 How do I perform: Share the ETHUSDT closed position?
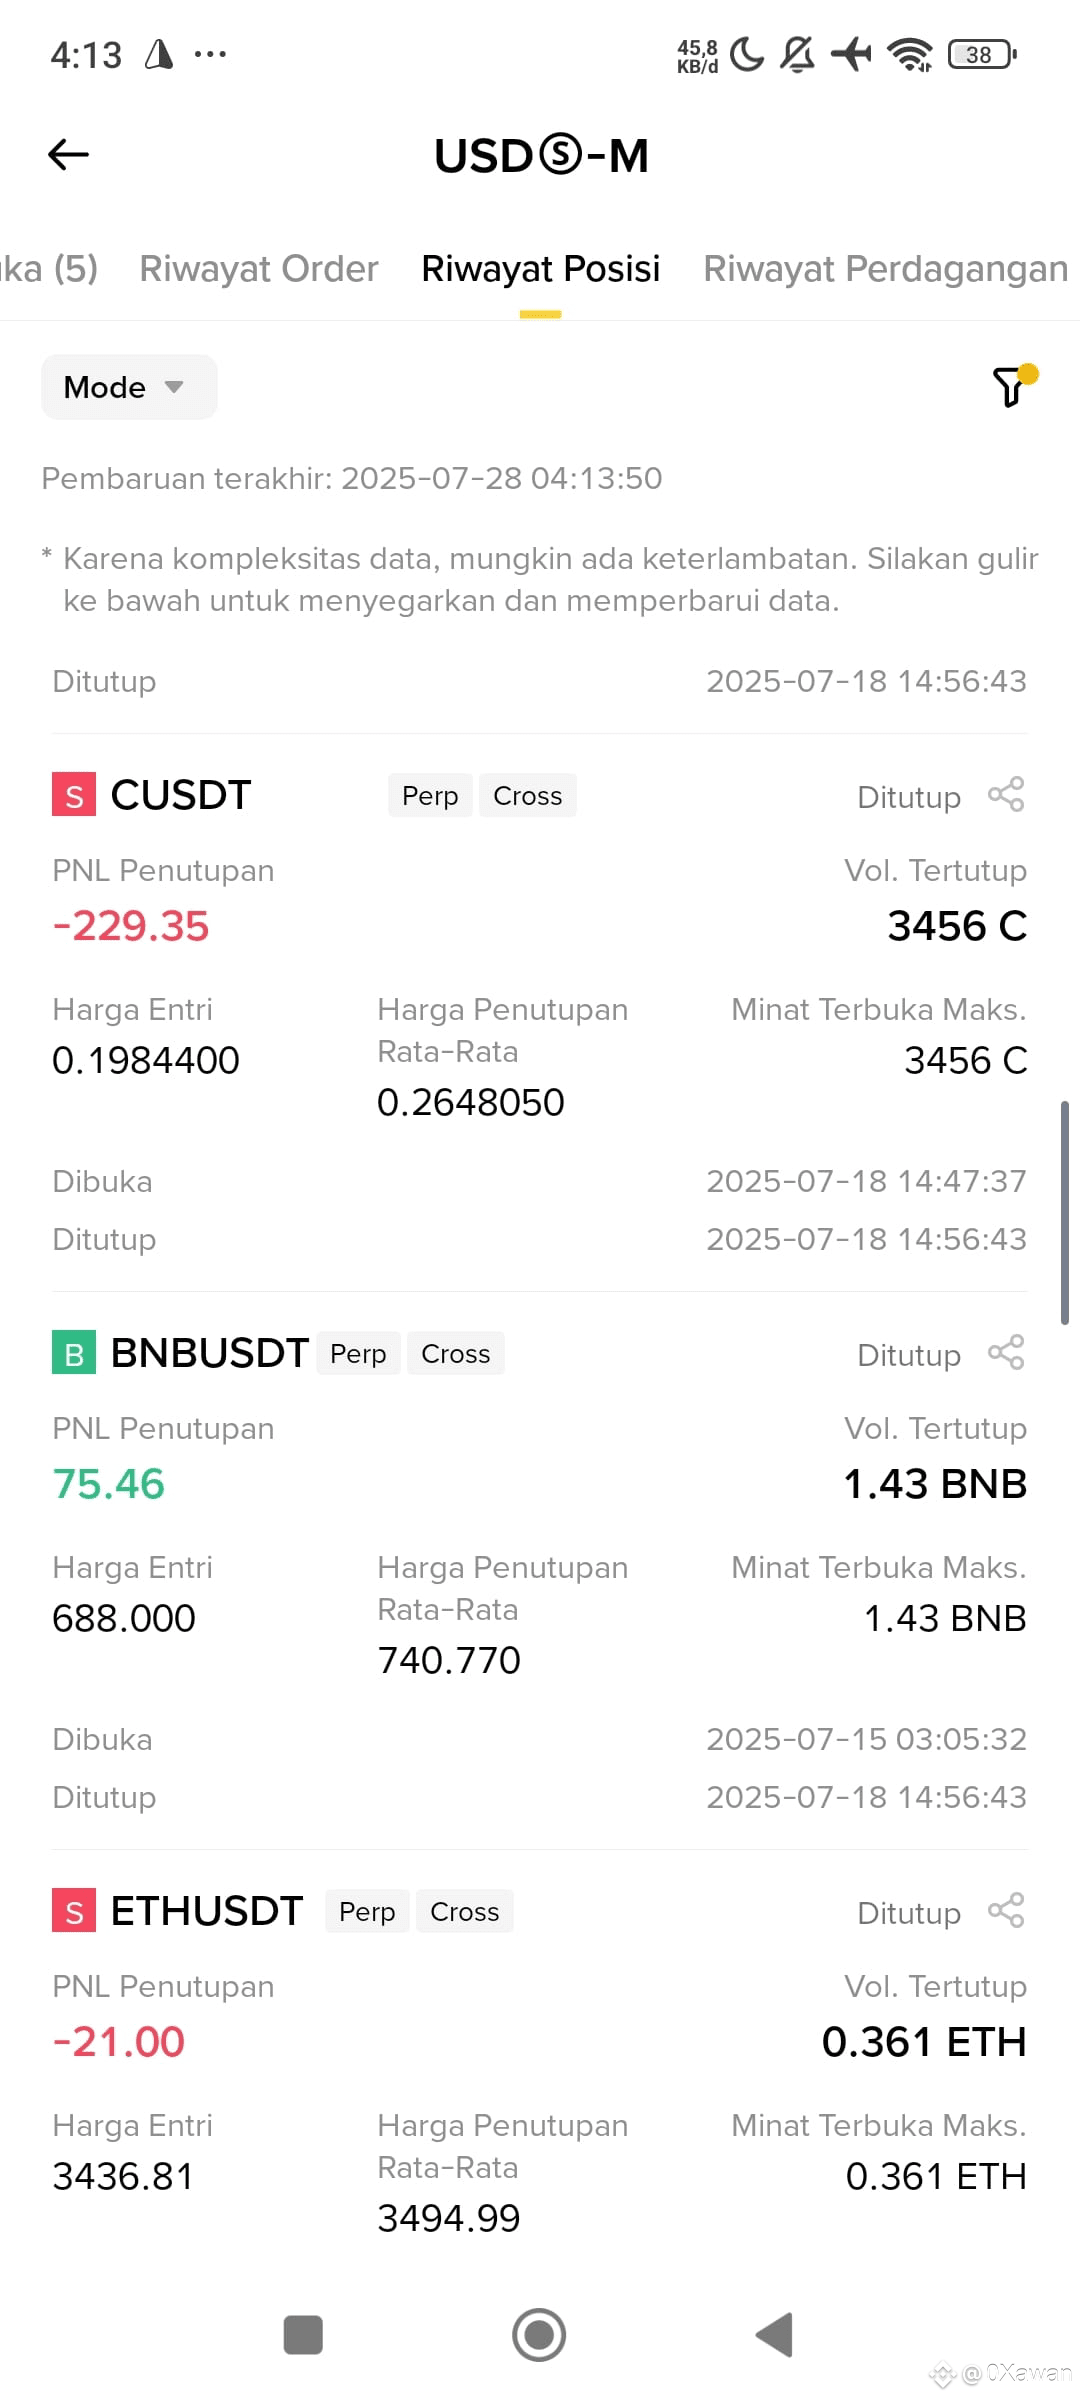coord(1006,1911)
